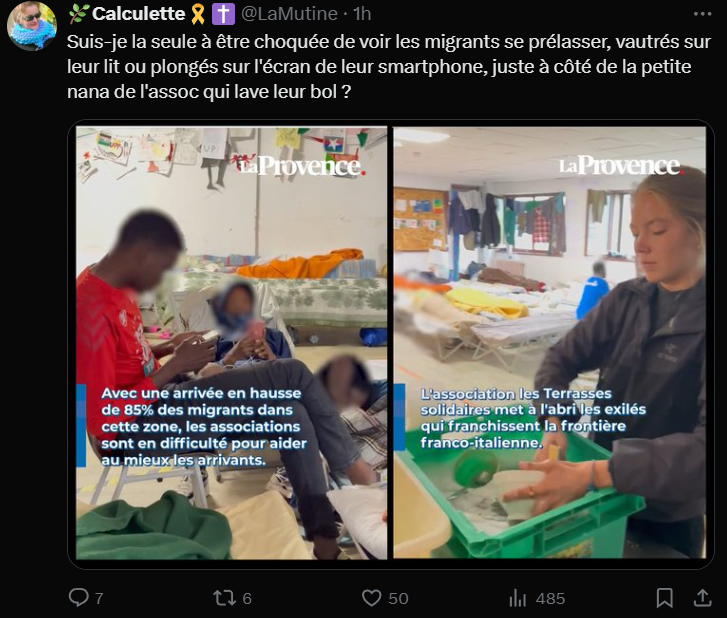View analytics via bar chart icon
This screenshot has width=727, height=618.
(x=517, y=598)
